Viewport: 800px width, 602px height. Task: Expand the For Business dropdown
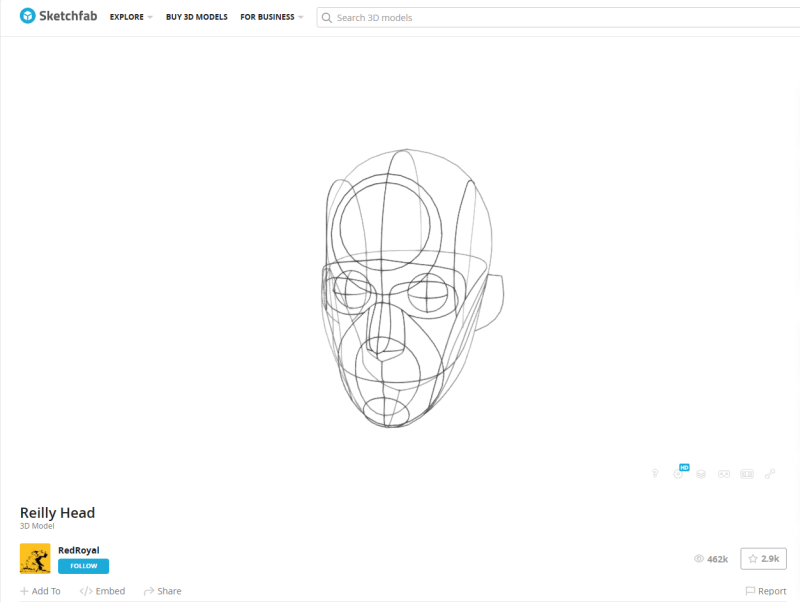pyautogui.click(x=271, y=18)
